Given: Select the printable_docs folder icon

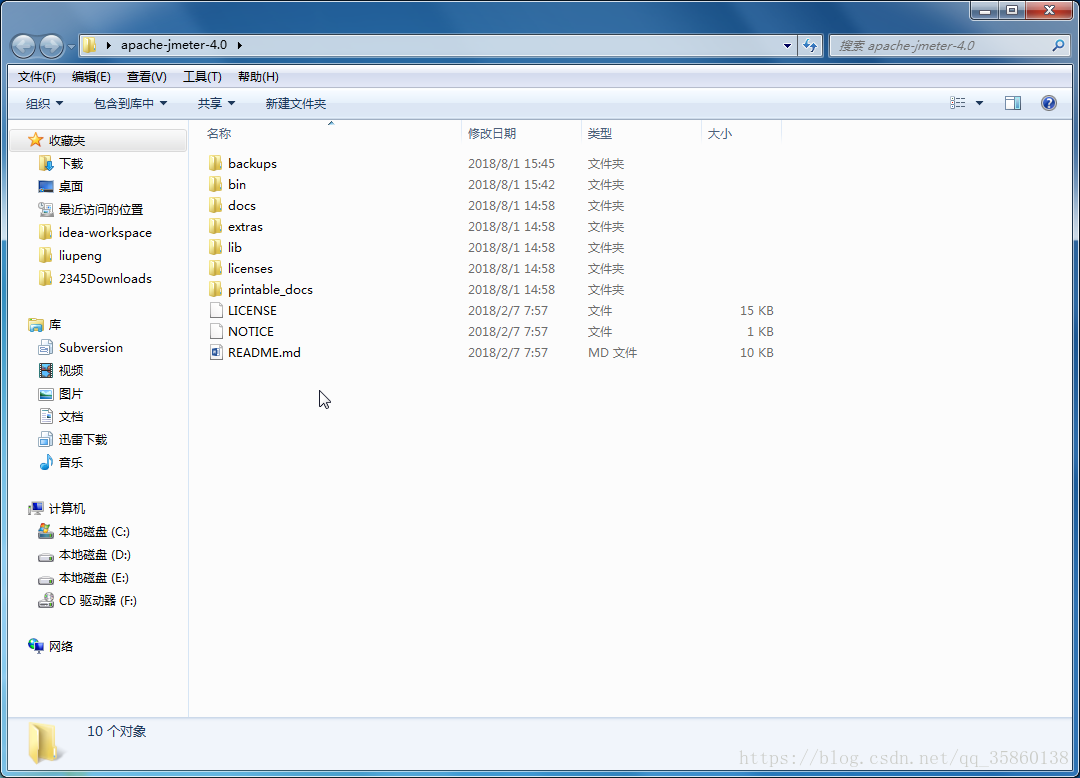Looking at the screenshot, I should click(x=216, y=289).
